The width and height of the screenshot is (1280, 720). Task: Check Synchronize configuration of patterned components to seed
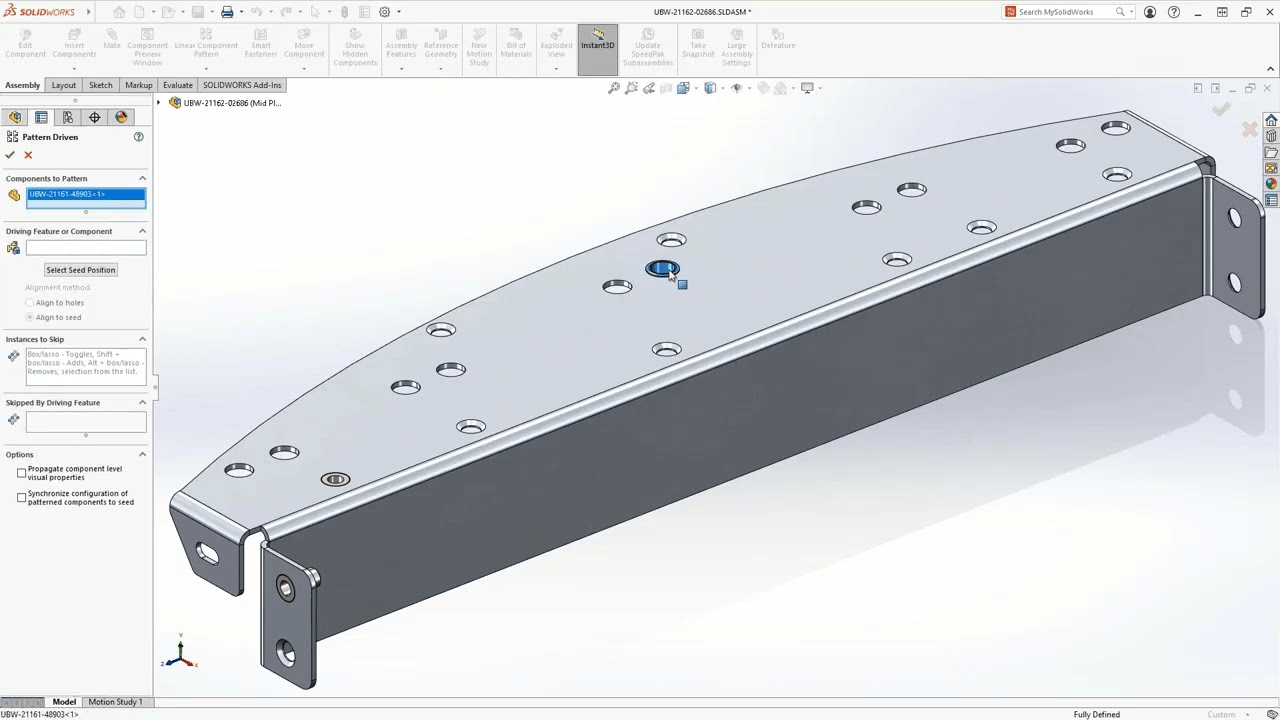pos(21,497)
